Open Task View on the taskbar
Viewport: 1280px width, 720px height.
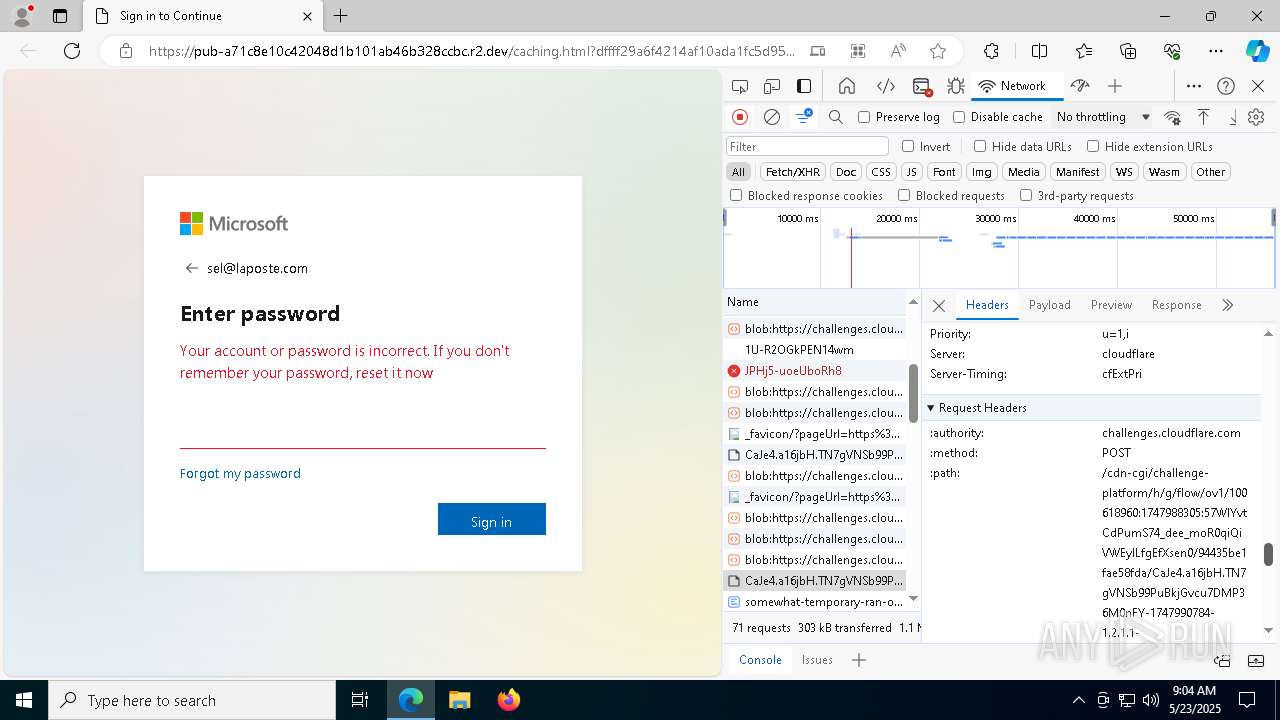[x=360, y=700]
